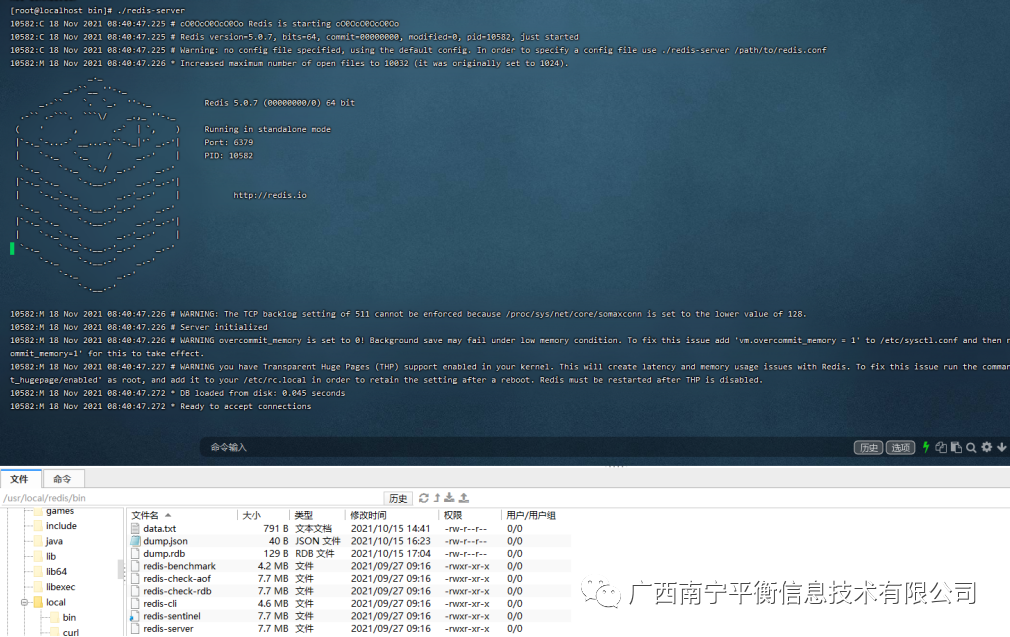Click the curl folder icon in tree
The height and width of the screenshot is (637, 1010).
click(55, 632)
